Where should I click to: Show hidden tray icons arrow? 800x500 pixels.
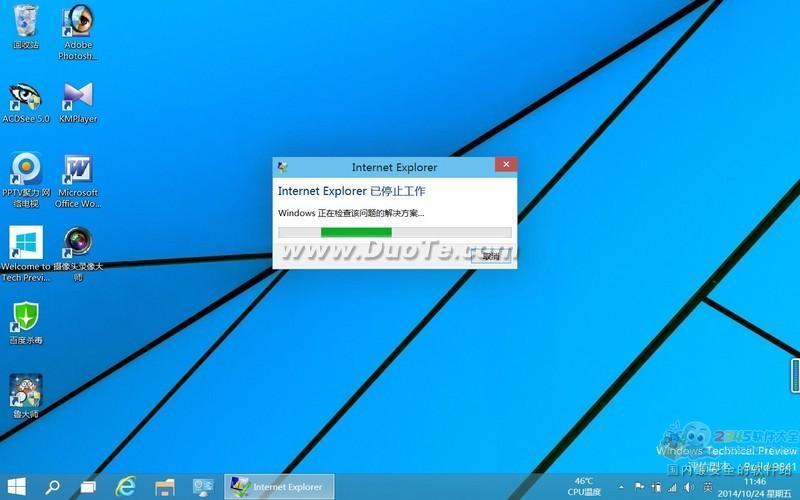click(x=621, y=488)
